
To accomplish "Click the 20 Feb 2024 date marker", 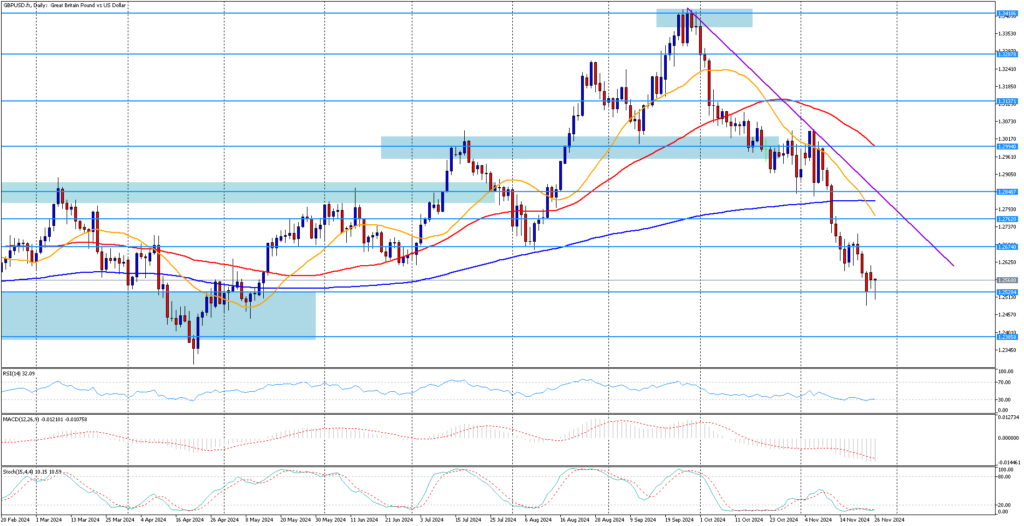I will point(16,520).
